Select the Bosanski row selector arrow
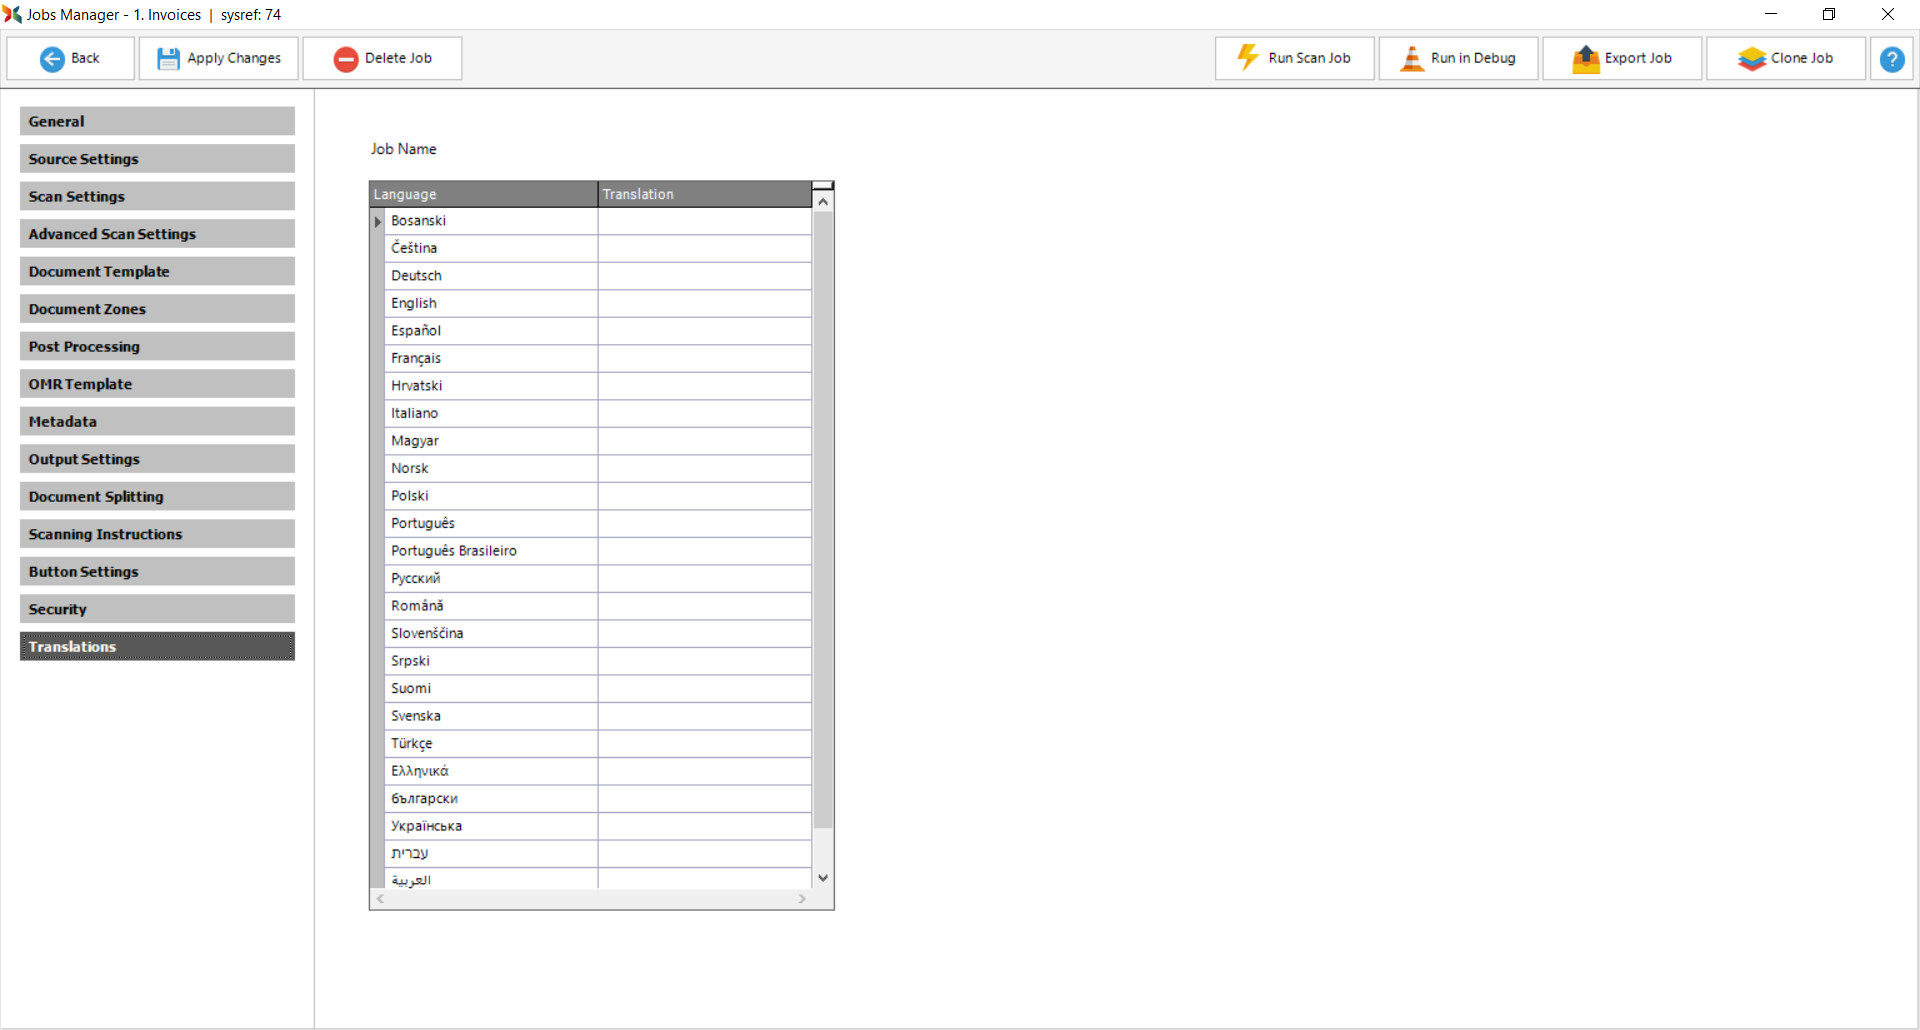 pyautogui.click(x=378, y=221)
